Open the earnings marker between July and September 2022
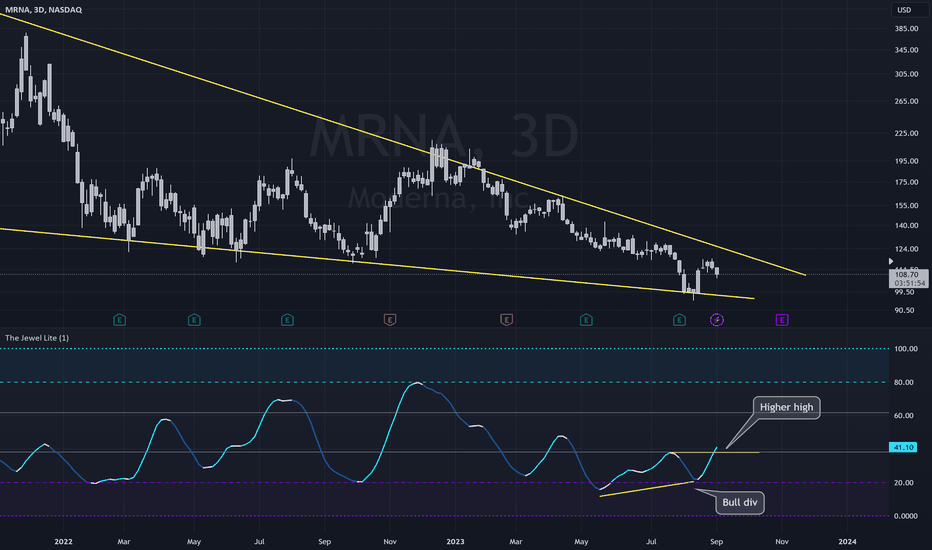Viewport: 932px width, 550px height. (x=287, y=320)
